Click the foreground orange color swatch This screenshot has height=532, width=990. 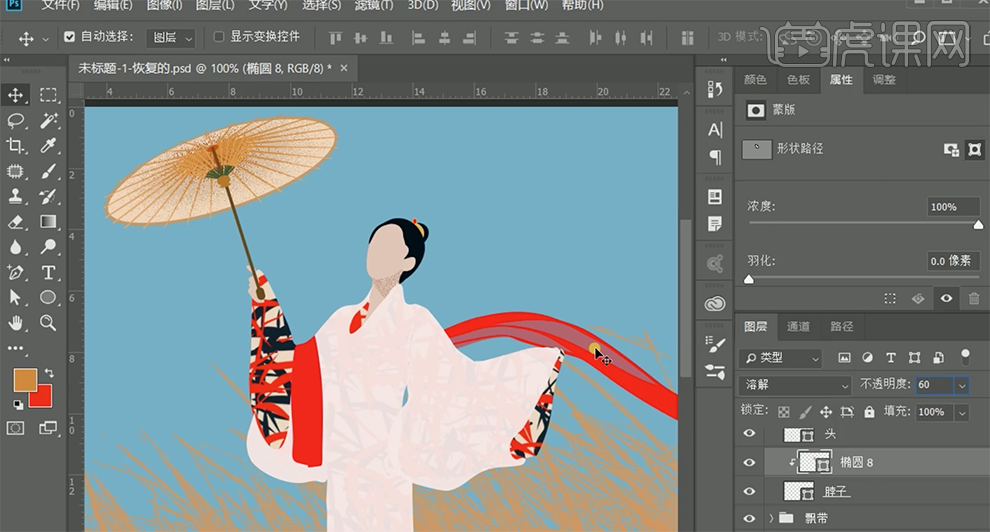(24, 380)
